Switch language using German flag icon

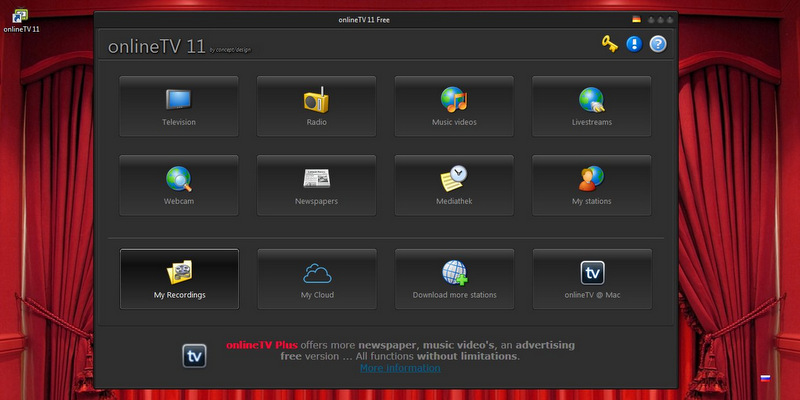(636, 19)
